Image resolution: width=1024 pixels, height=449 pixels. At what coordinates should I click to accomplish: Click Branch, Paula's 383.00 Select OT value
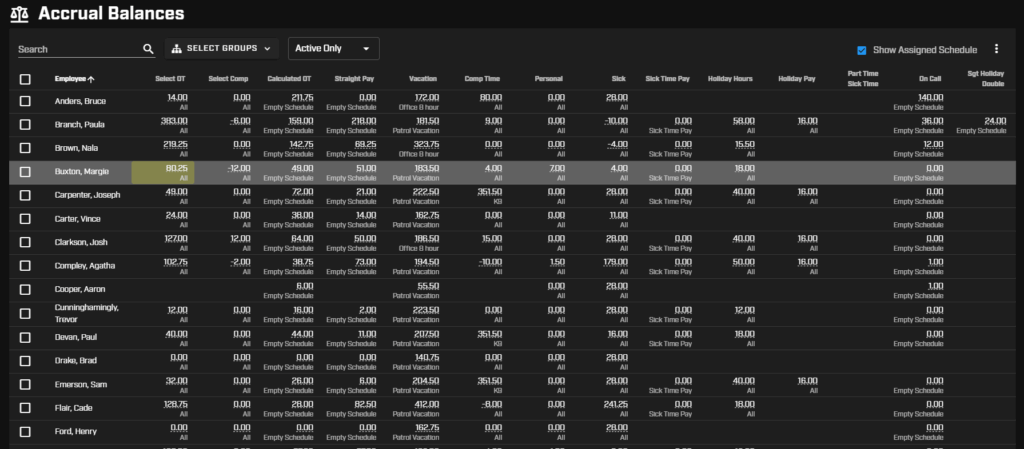tap(174, 121)
